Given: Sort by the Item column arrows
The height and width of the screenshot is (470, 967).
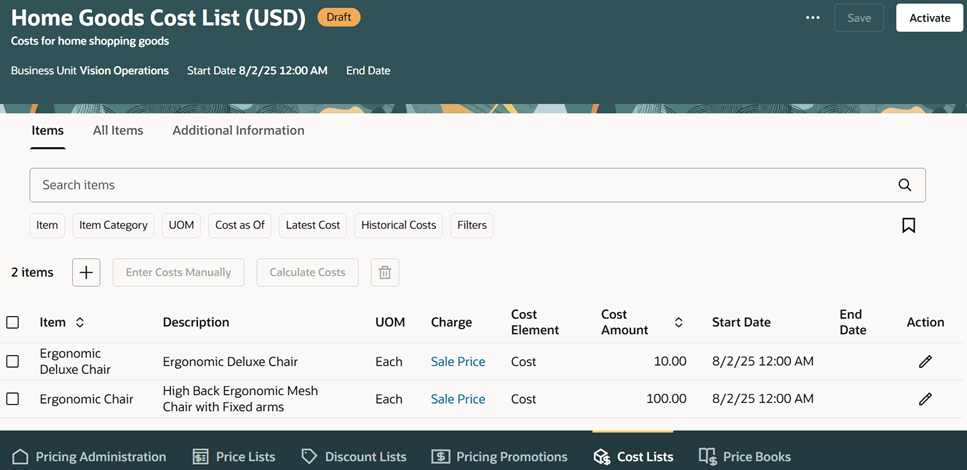Looking at the screenshot, I should tap(80, 322).
